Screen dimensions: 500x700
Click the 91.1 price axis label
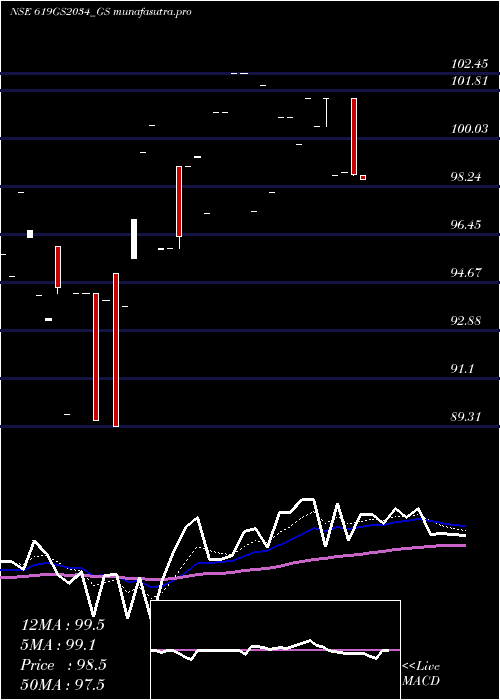click(462, 369)
